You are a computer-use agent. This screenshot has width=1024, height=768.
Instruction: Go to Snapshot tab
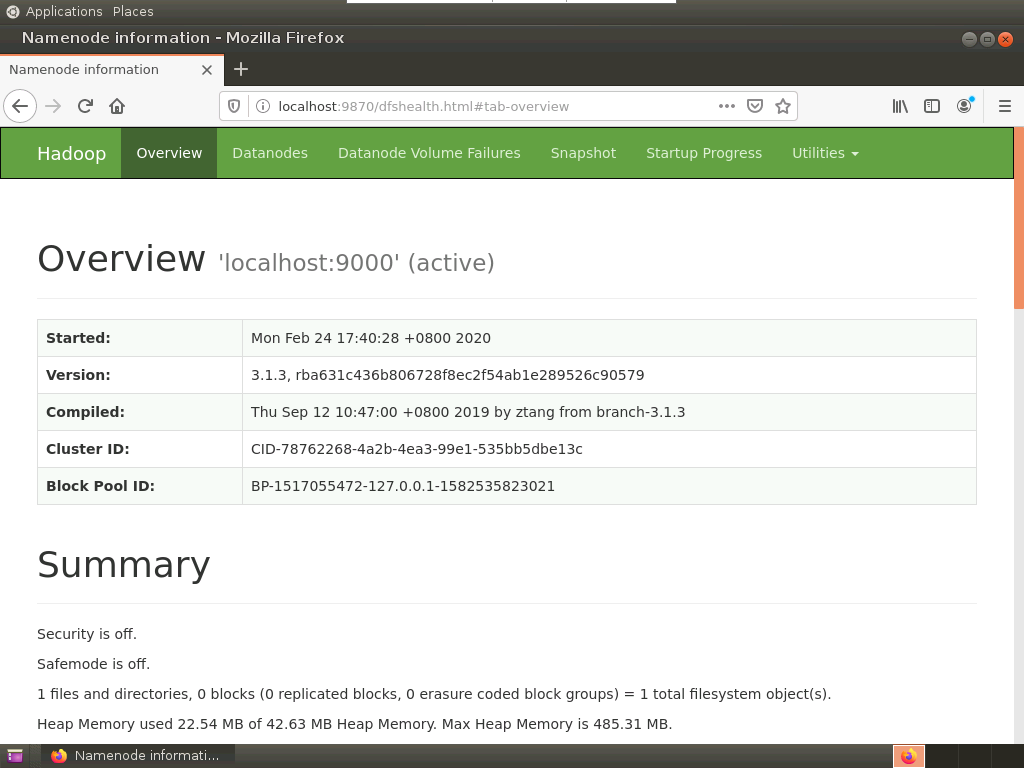coord(583,153)
